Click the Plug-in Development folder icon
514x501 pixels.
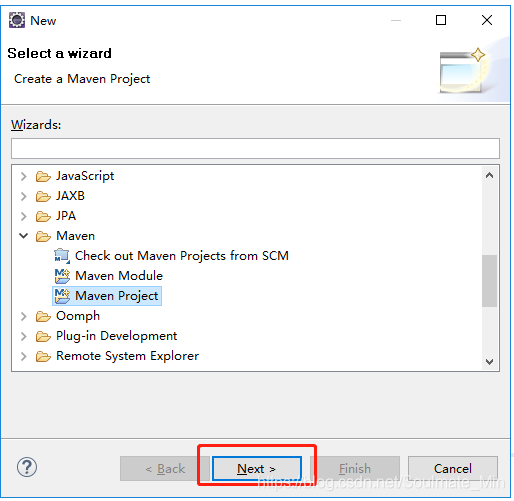pos(43,336)
